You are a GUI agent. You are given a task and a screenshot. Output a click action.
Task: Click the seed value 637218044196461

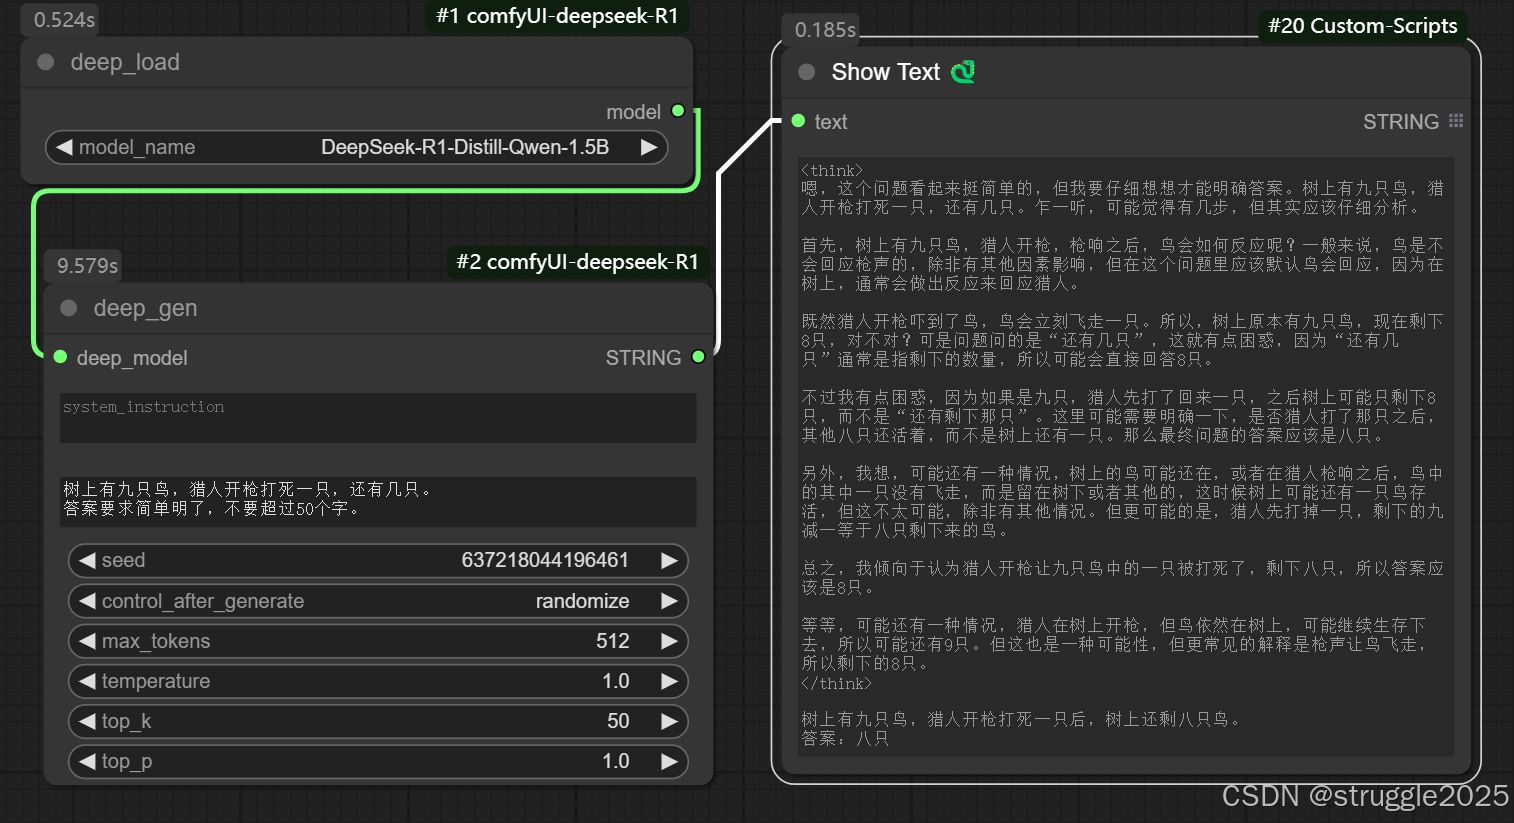tap(545, 560)
